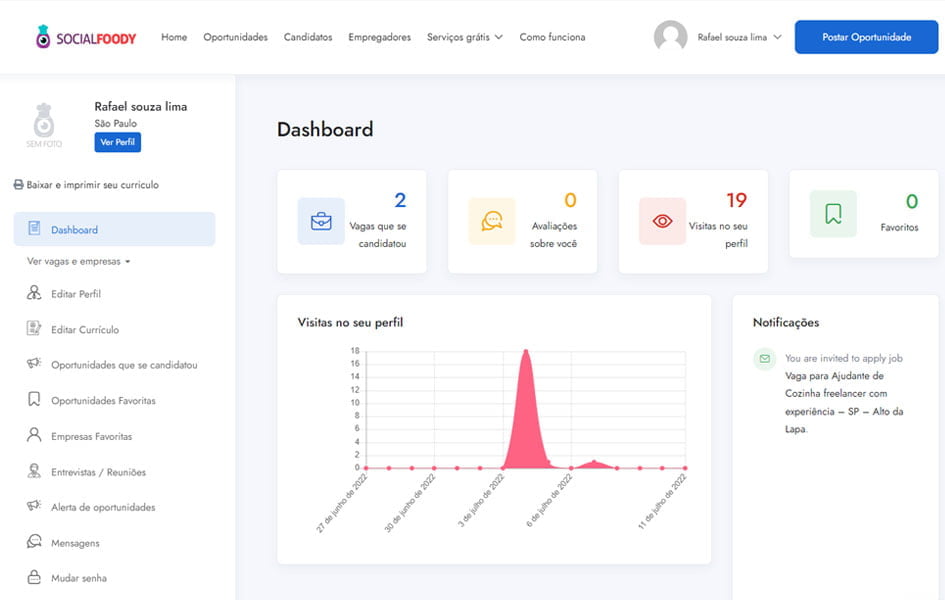This screenshot has height=600, width=945.
Task: Click the envelope icon in Notificações
Action: click(765, 358)
